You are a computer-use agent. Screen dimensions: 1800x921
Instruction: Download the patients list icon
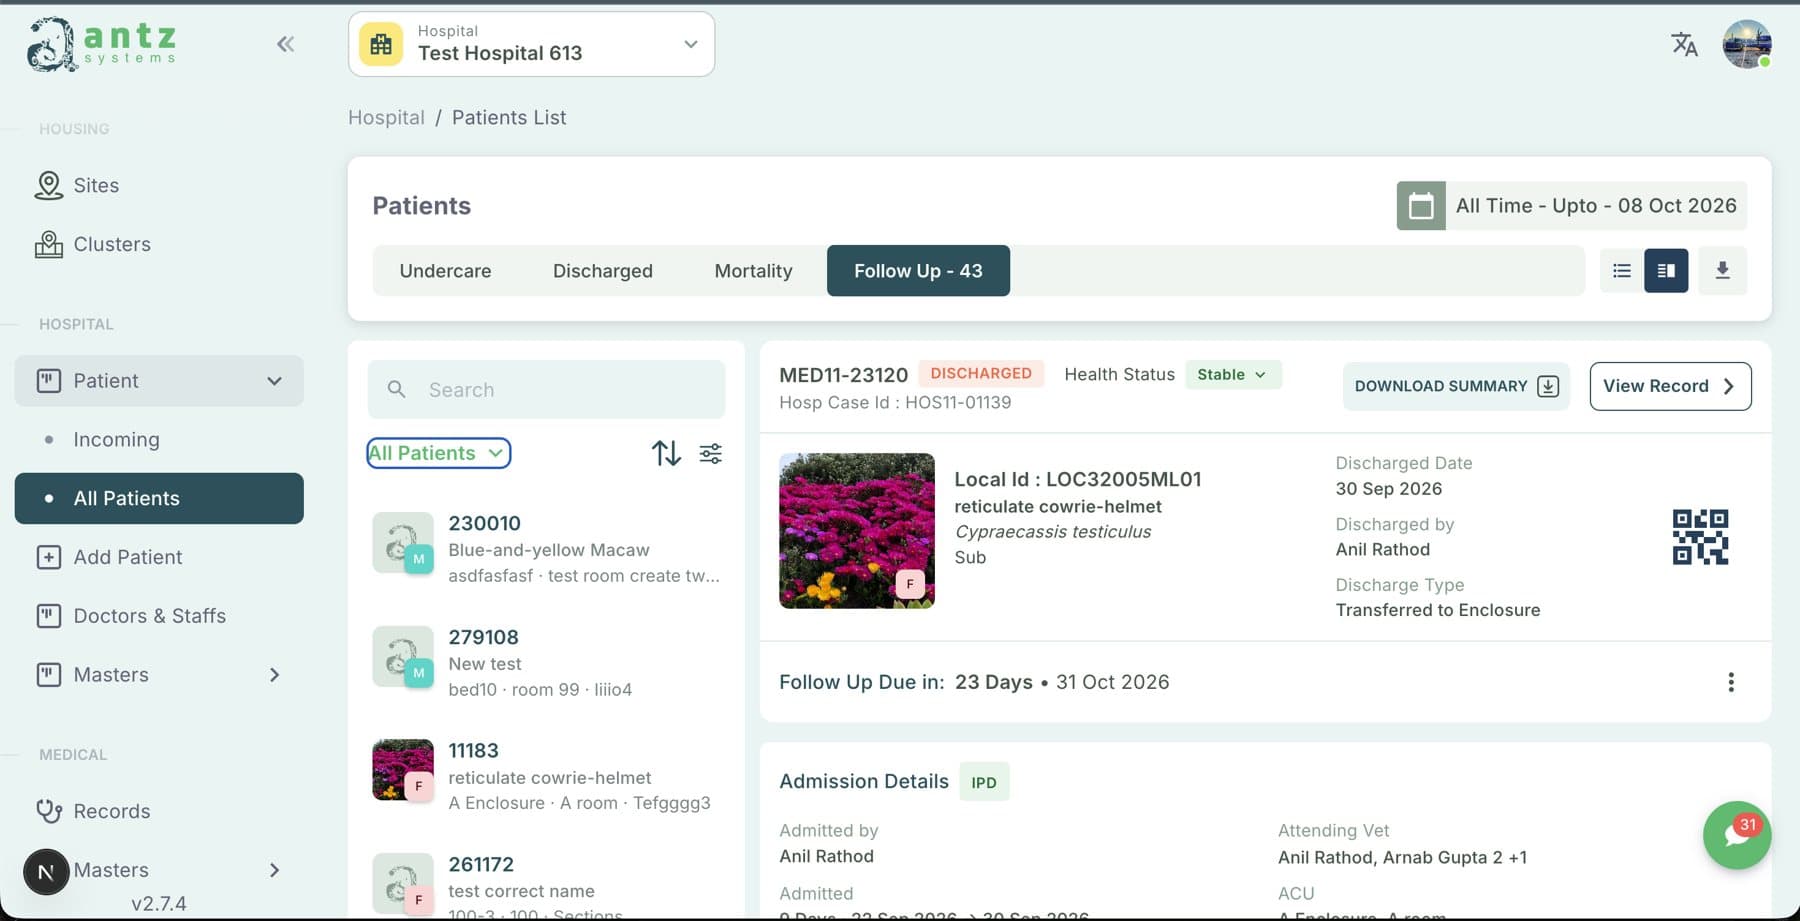coord(1722,271)
